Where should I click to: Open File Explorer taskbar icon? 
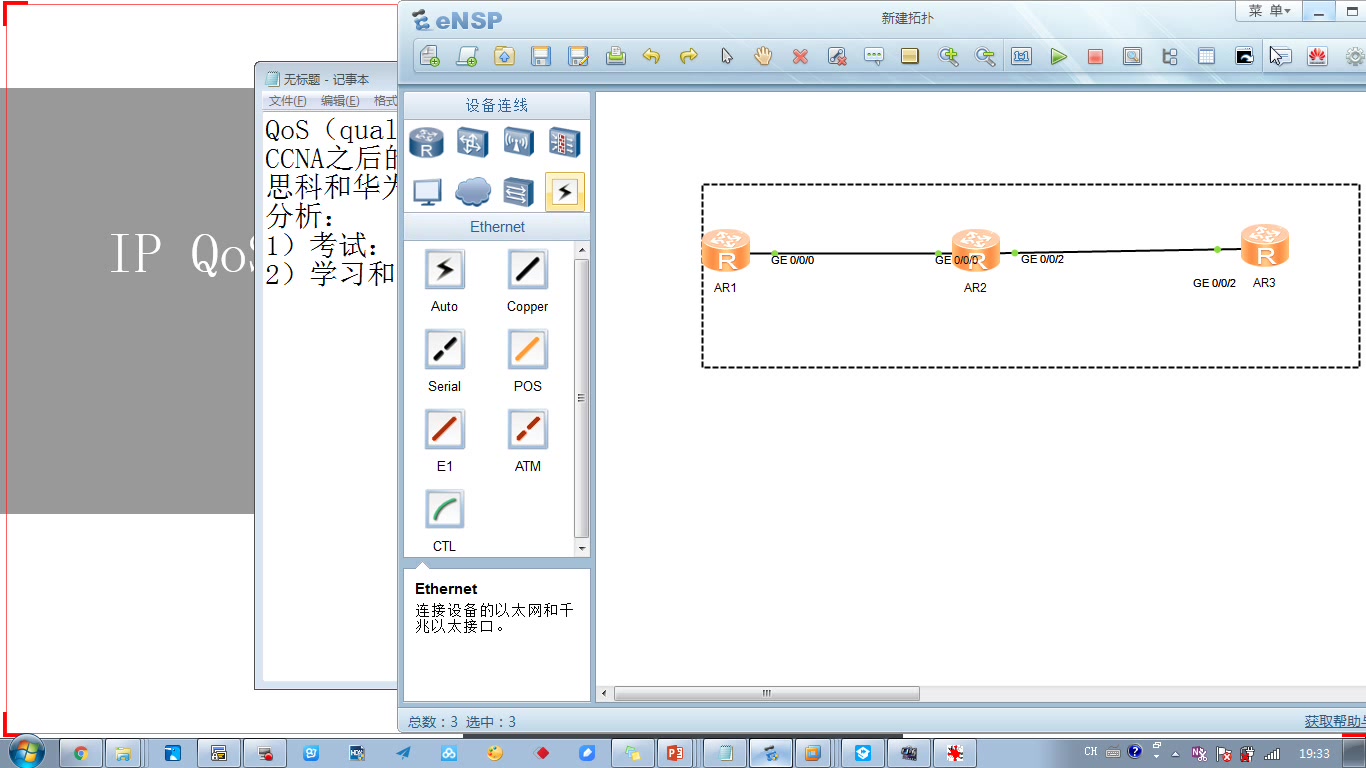pyautogui.click(x=123, y=753)
